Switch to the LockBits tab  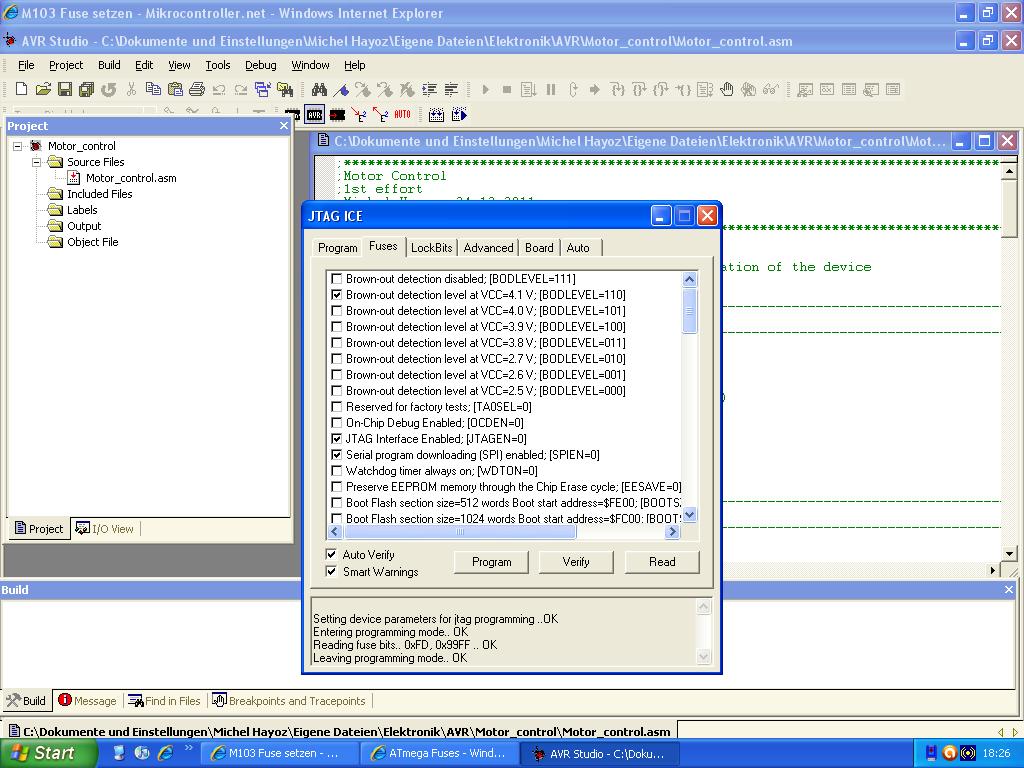tap(432, 248)
